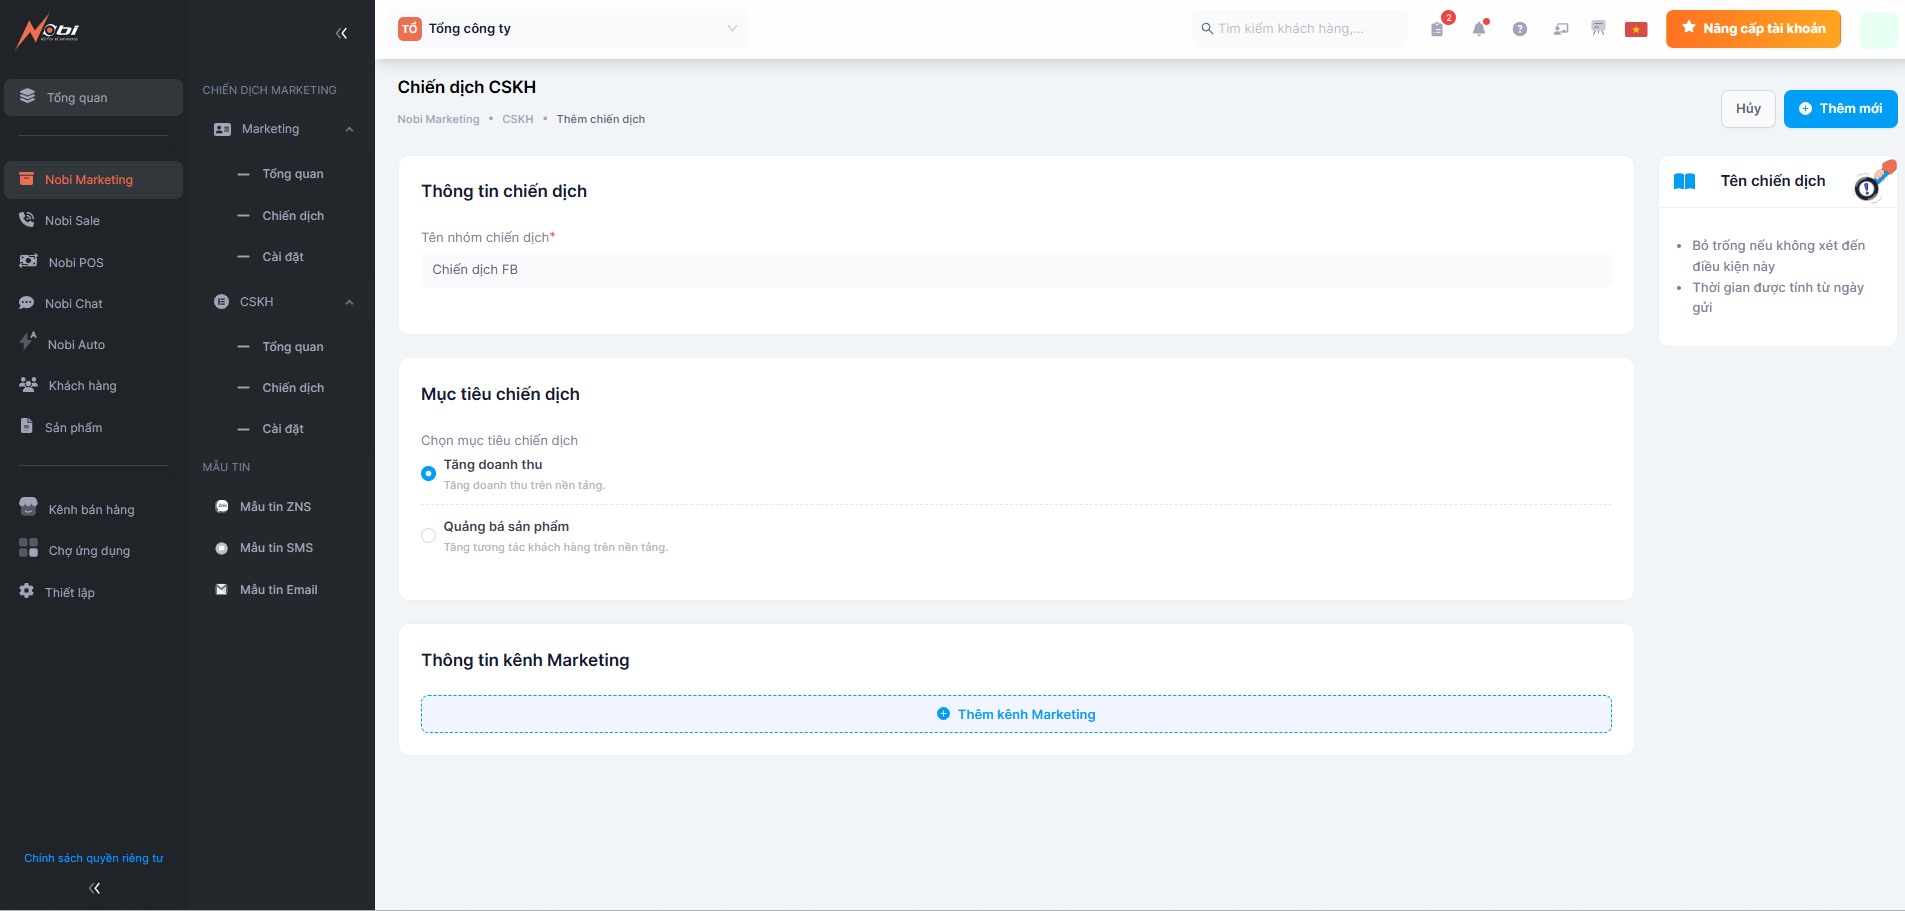Click the Nobi logo in sidebar
Viewport: 1905px width, 911px height.
(x=48, y=31)
